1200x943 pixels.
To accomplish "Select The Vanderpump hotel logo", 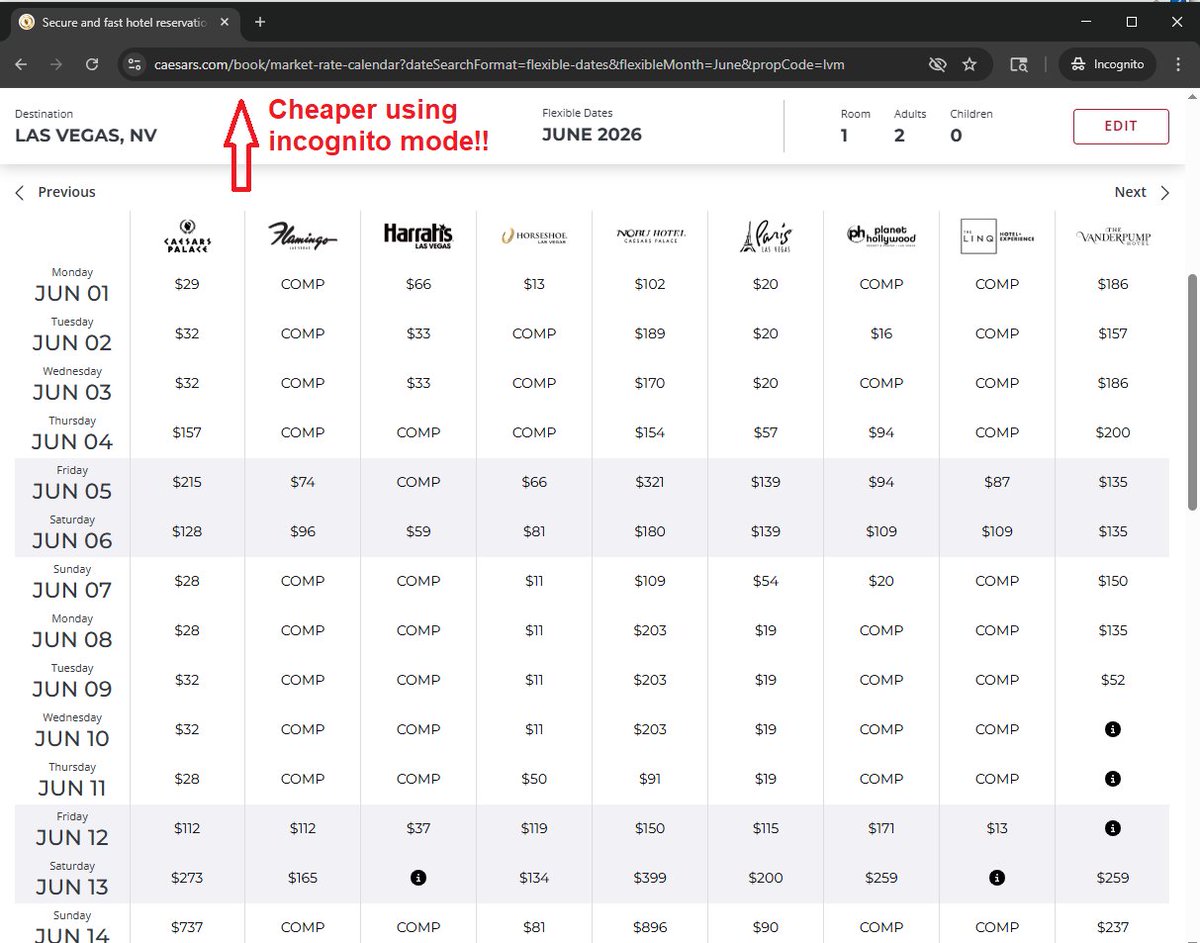I will pyautogui.click(x=1112, y=237).
